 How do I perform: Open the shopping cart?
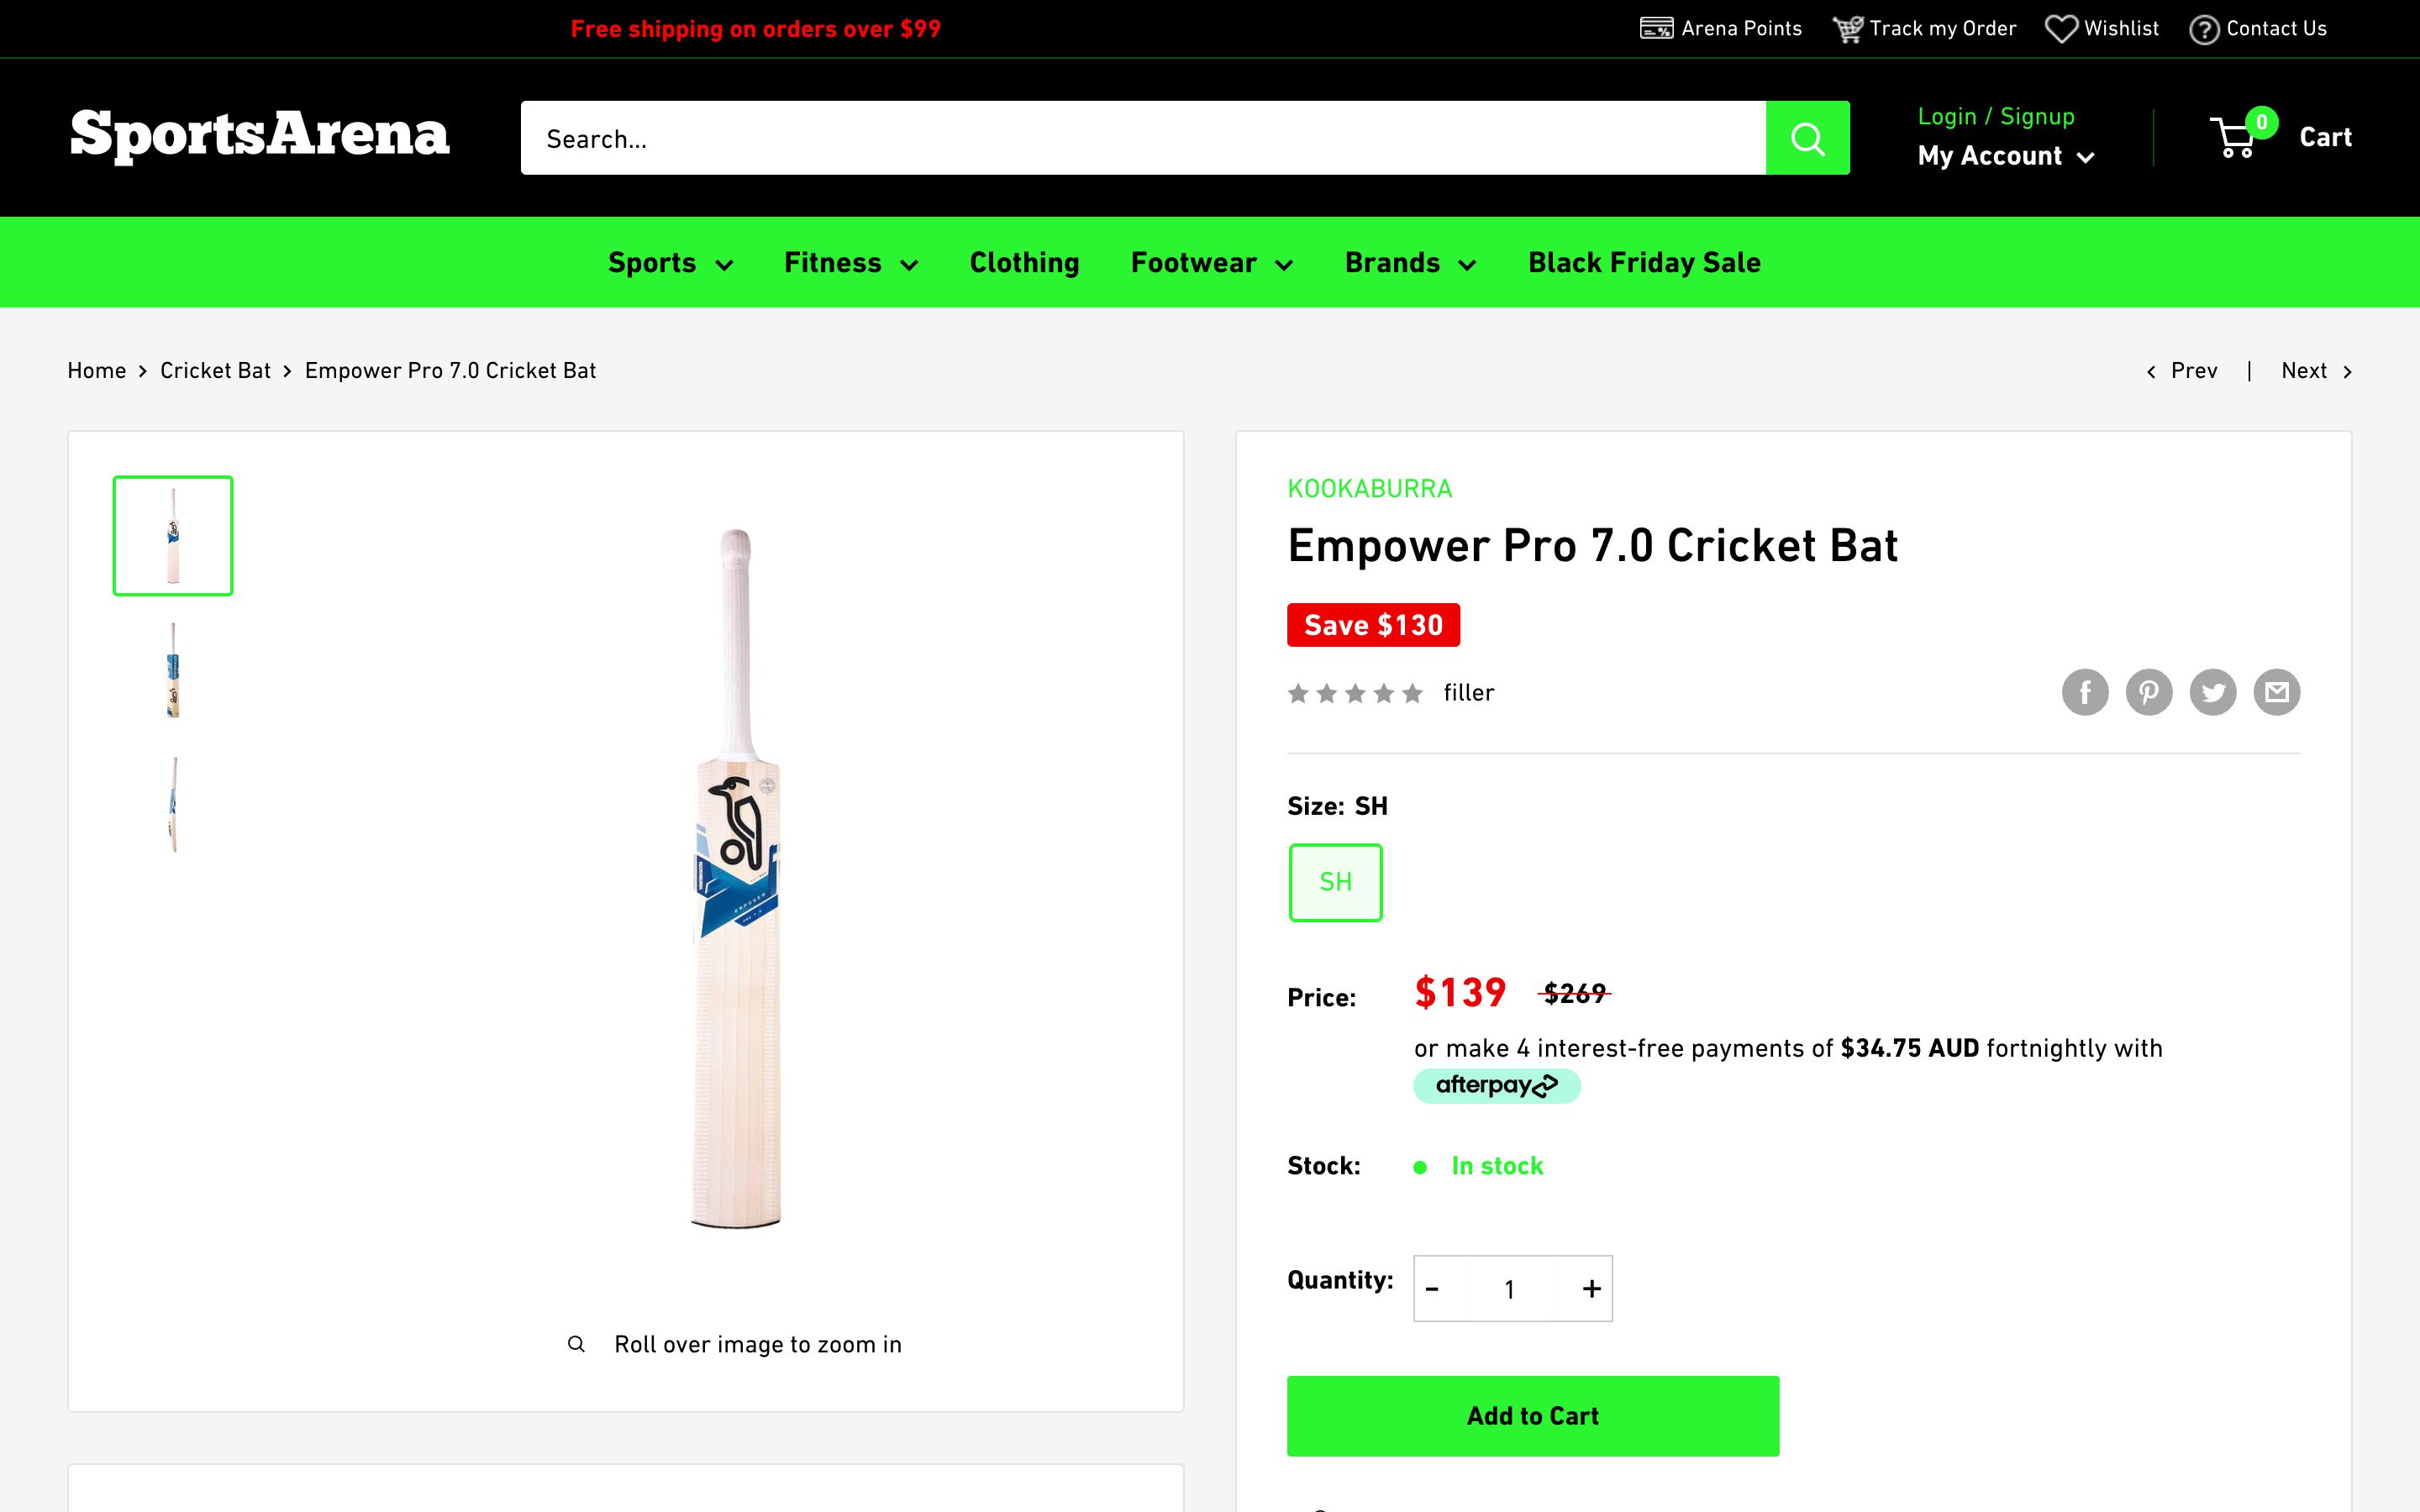(2236, 137)
